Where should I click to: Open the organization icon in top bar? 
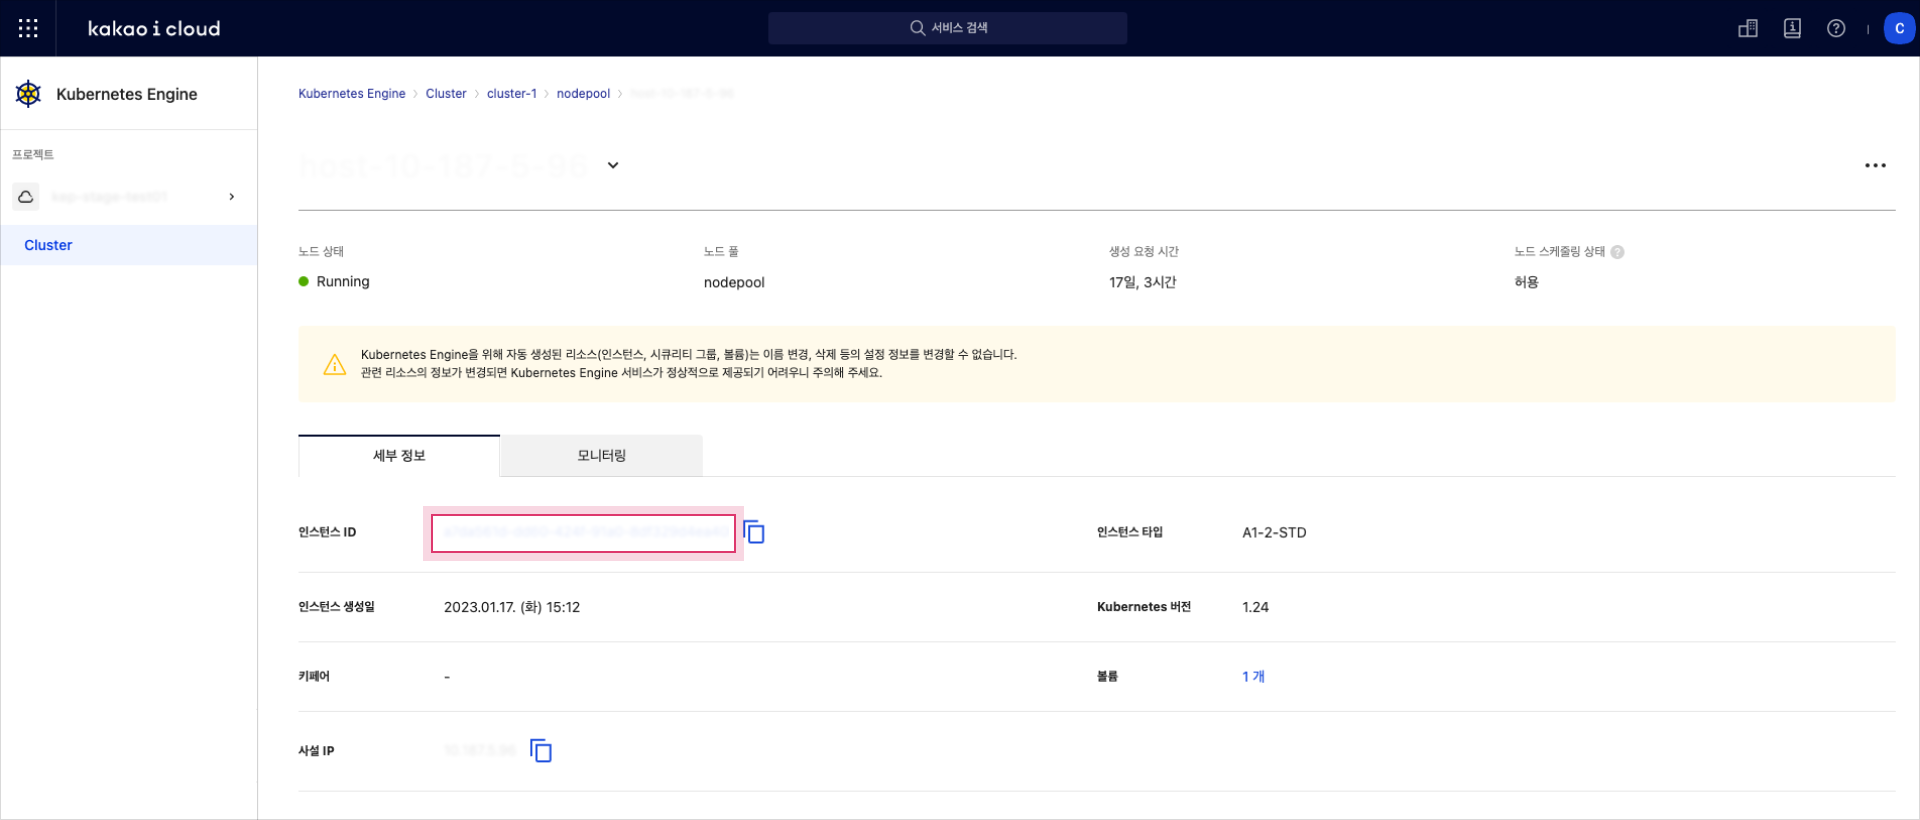(1748, 28)
